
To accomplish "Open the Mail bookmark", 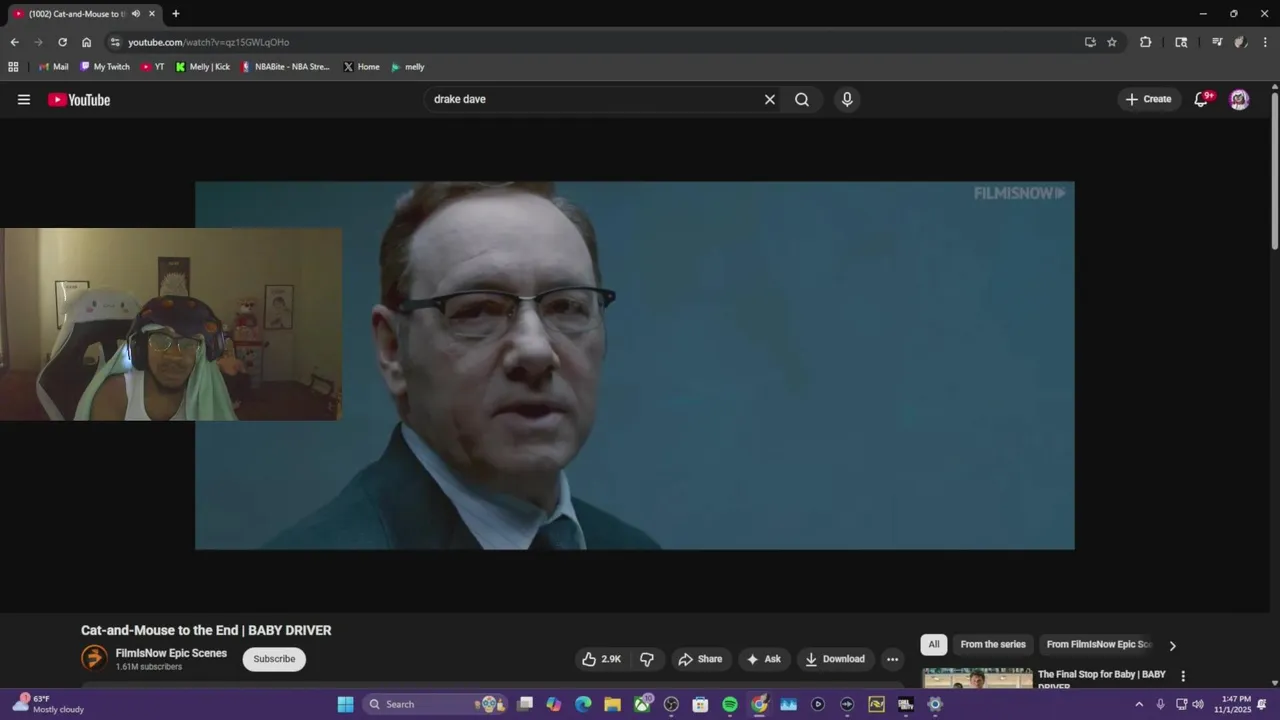I will tap(53, 67).
